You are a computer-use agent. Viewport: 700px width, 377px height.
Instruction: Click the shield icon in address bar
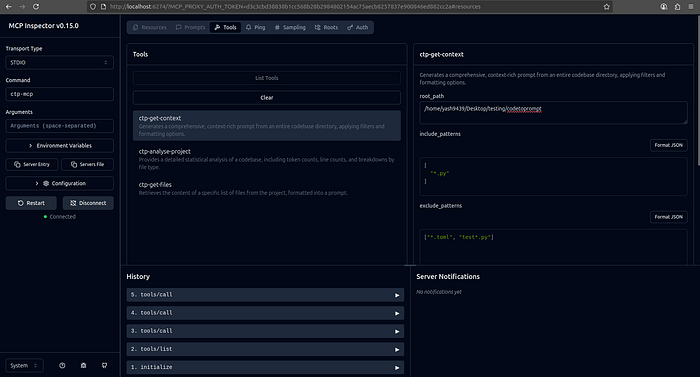pyautogui.click(x=93, y=7)
